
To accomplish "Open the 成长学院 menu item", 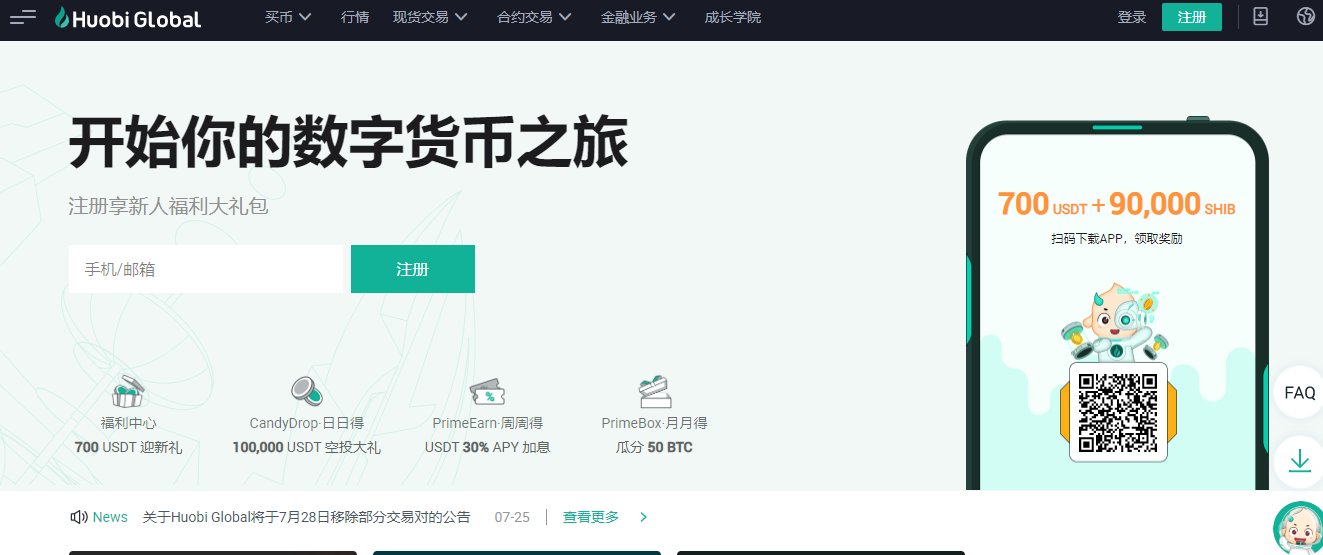I will coord(732,17).
